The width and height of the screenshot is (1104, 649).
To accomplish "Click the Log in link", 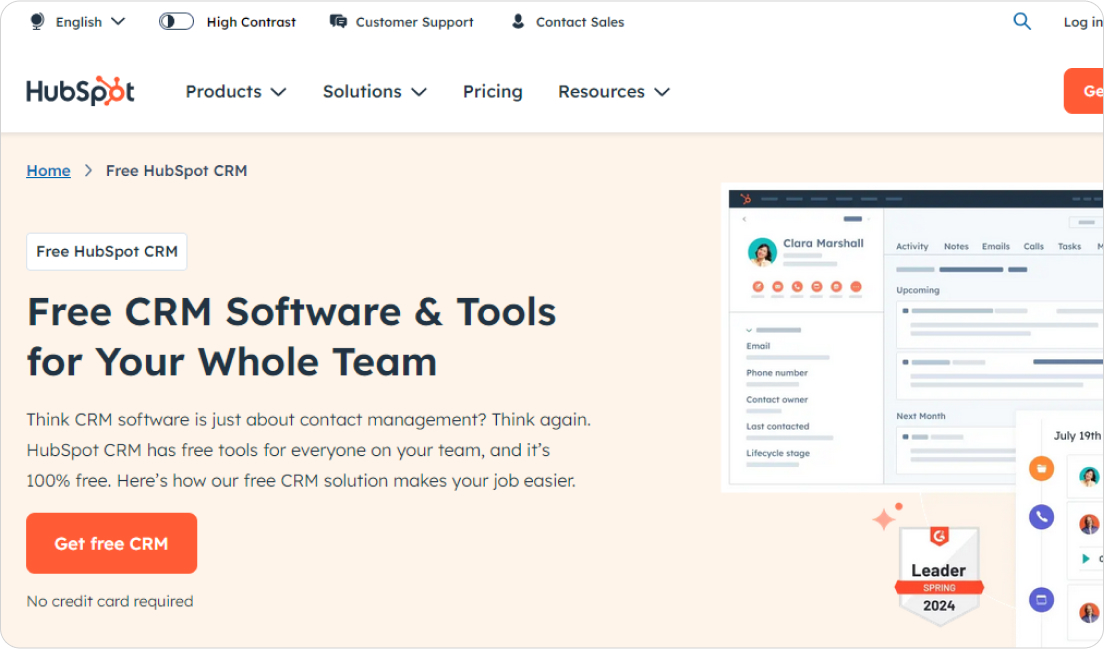I will (x=1083, y=22).
